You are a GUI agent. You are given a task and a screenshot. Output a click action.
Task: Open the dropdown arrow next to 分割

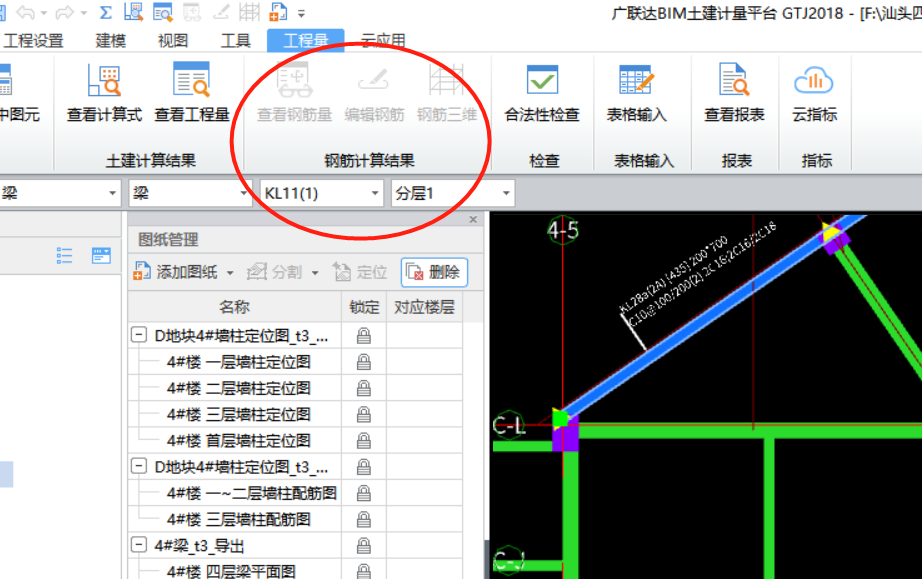[x=315, y=273]
